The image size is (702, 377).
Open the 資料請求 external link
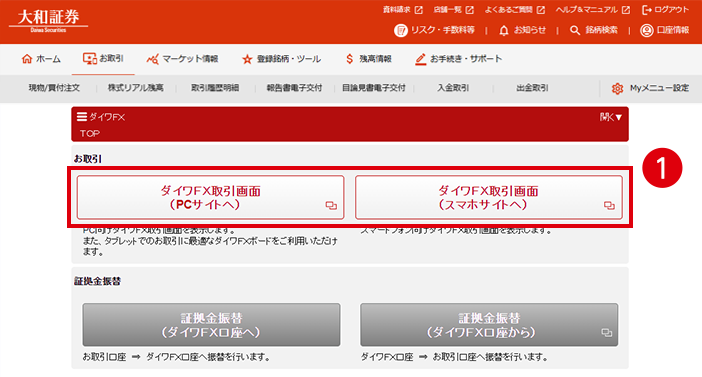(x=402, y=9)
